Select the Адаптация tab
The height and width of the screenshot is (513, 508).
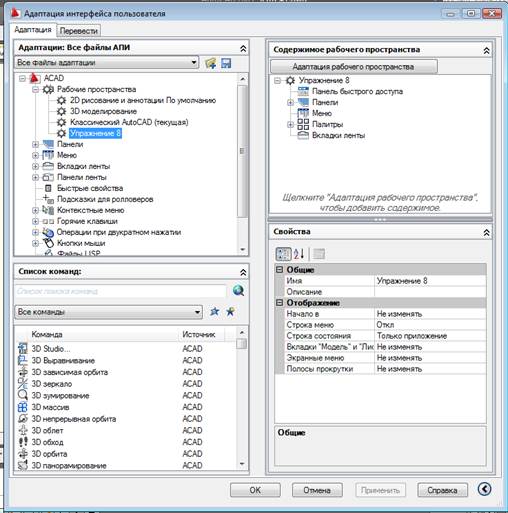point(33,30)
